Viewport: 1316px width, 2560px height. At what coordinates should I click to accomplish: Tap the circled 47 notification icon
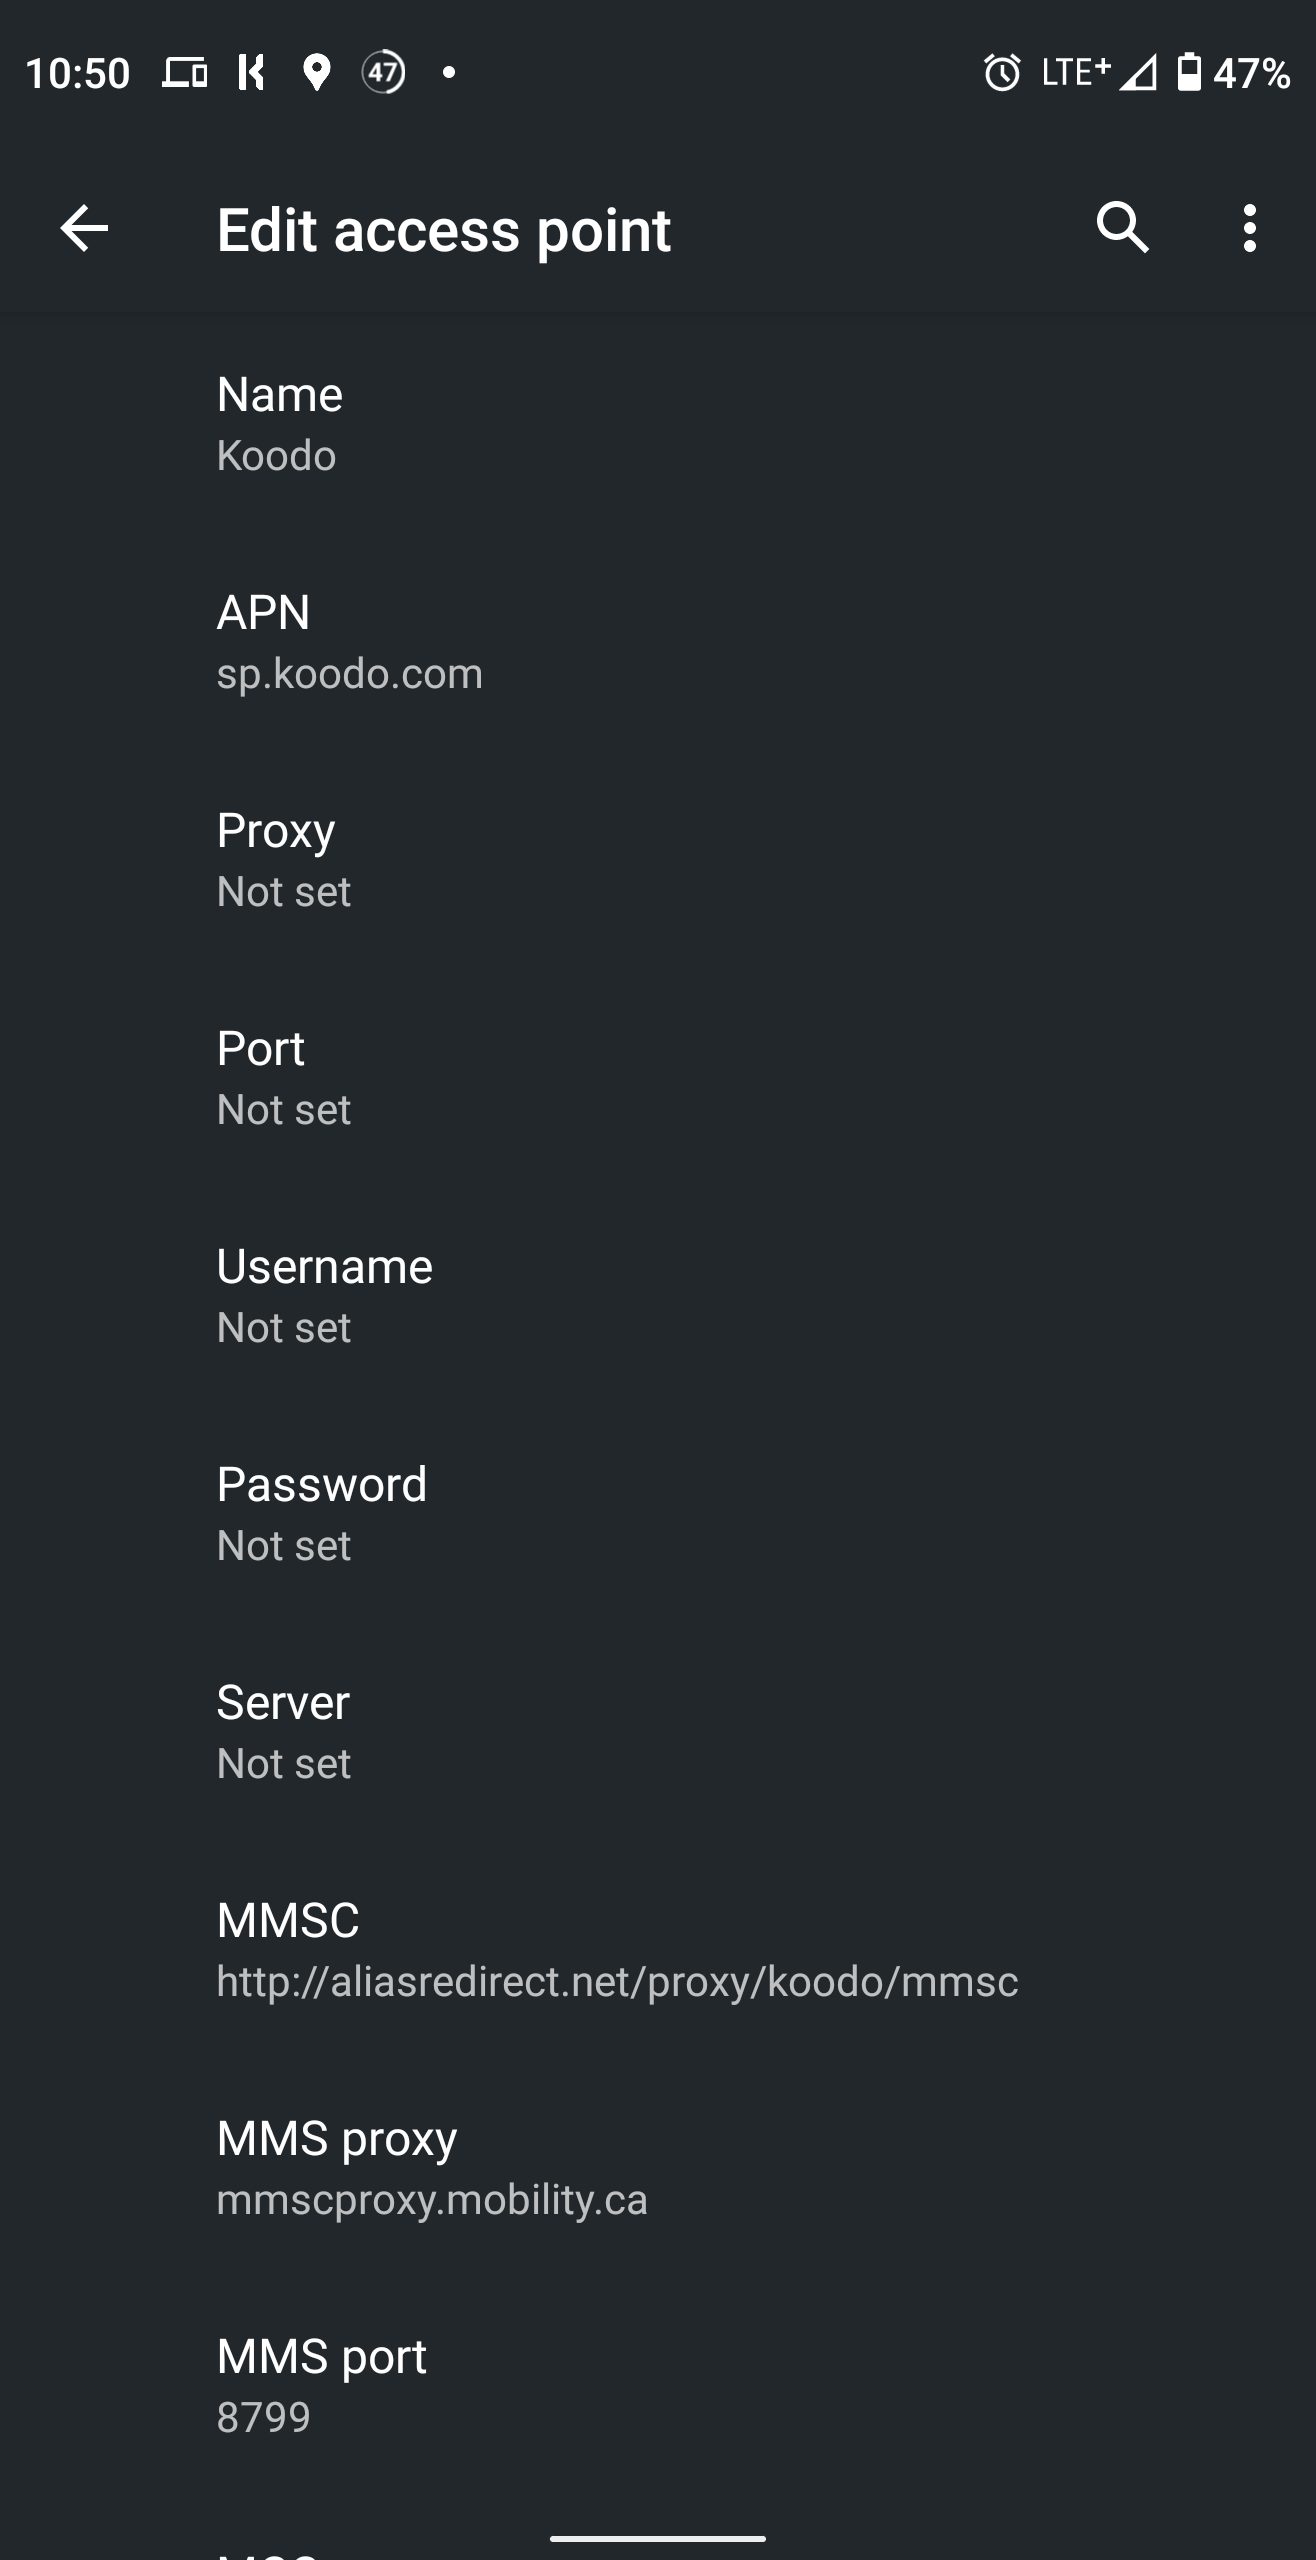coord(383,72)
